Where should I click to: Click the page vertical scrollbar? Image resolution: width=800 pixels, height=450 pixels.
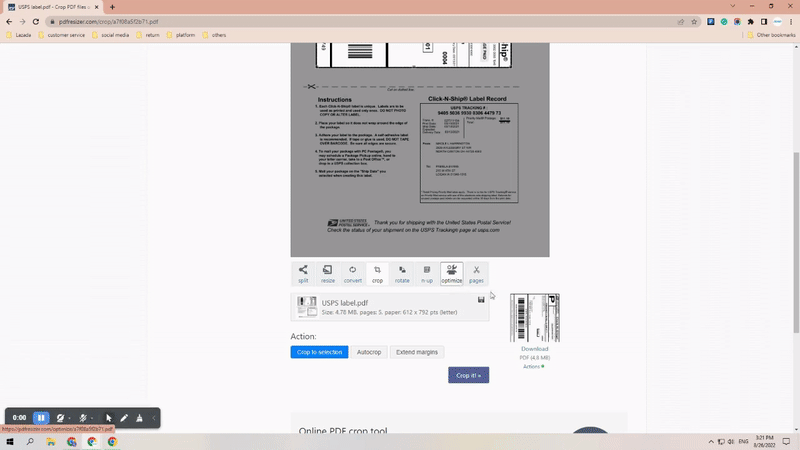click(796, 242)
